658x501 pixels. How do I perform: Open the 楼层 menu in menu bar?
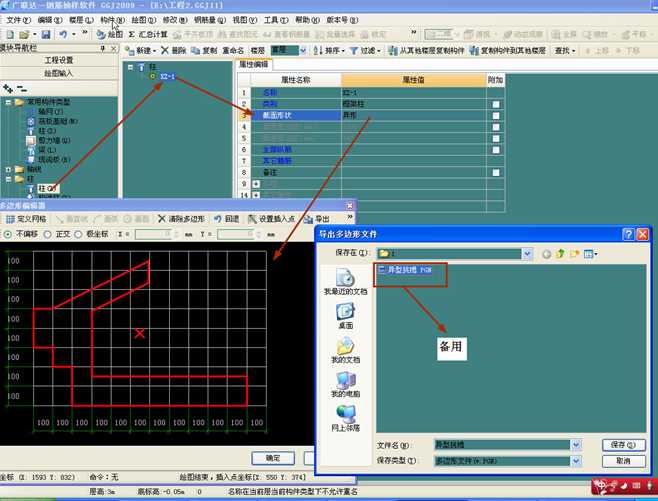coord(81,20)
